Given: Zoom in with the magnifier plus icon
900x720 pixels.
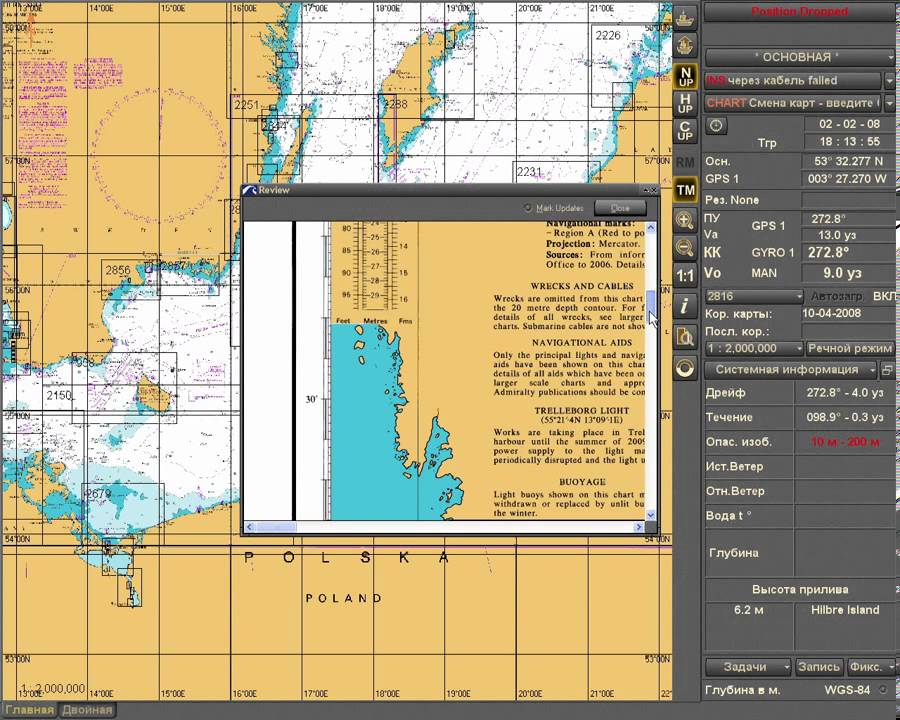Looking at the screenshot, I should pos(685,220).
